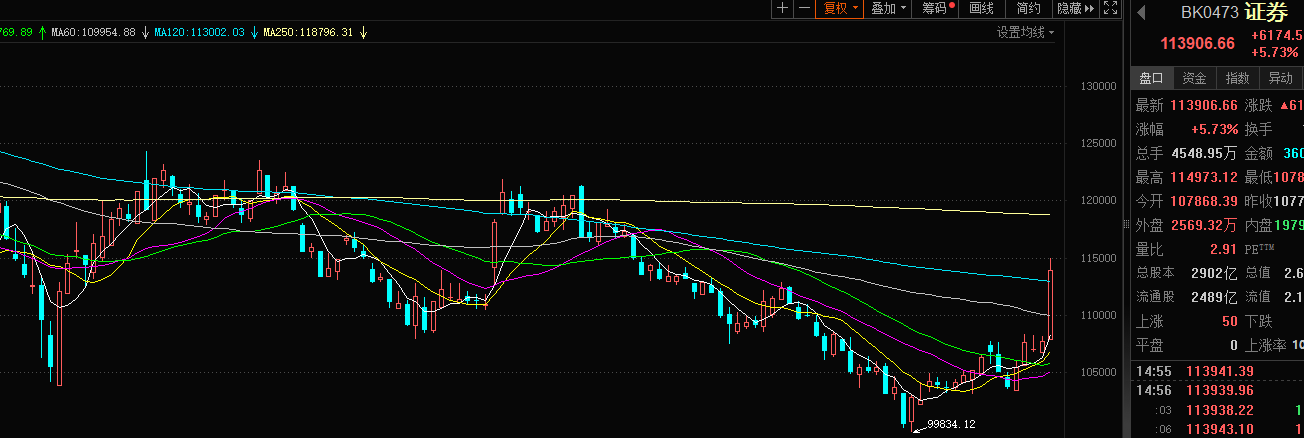
Task: Switch to the 资金 tab
Action: tap(1194, 78)
